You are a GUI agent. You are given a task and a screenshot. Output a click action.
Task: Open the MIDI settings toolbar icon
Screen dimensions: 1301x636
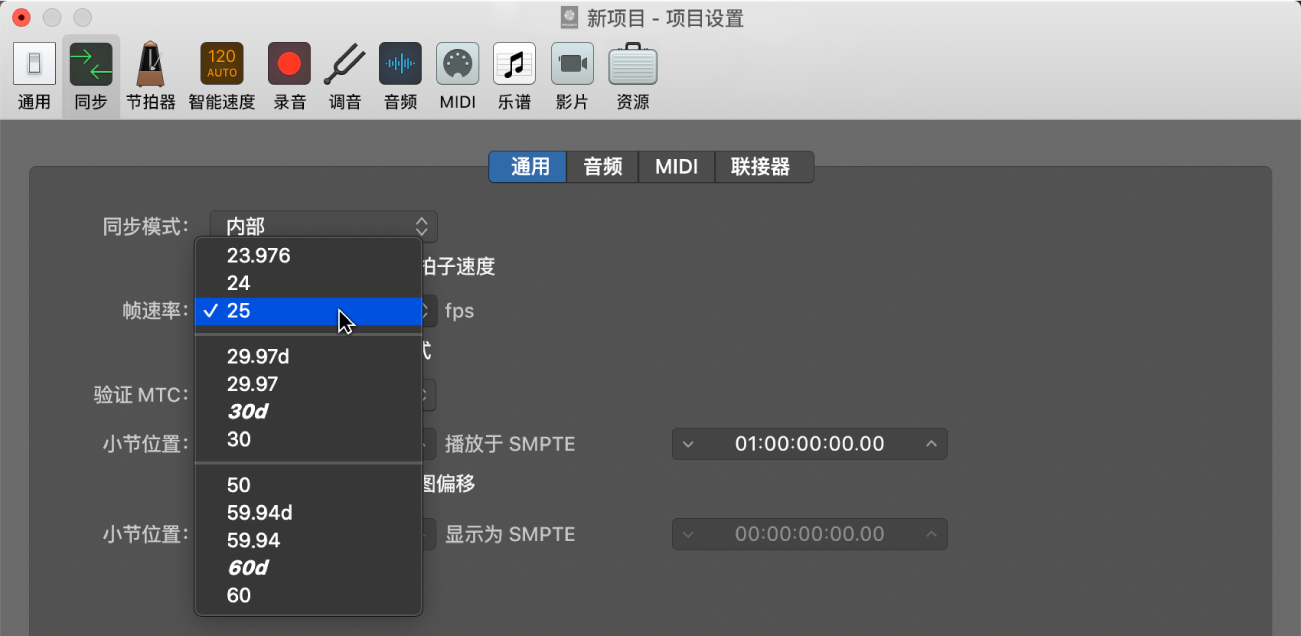point(457,77)
